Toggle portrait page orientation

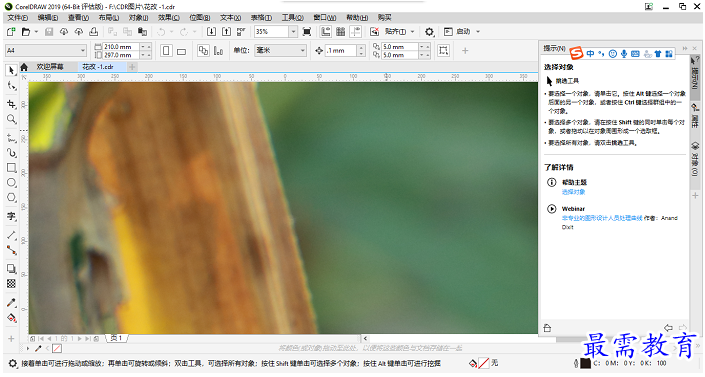click(166, 50)
